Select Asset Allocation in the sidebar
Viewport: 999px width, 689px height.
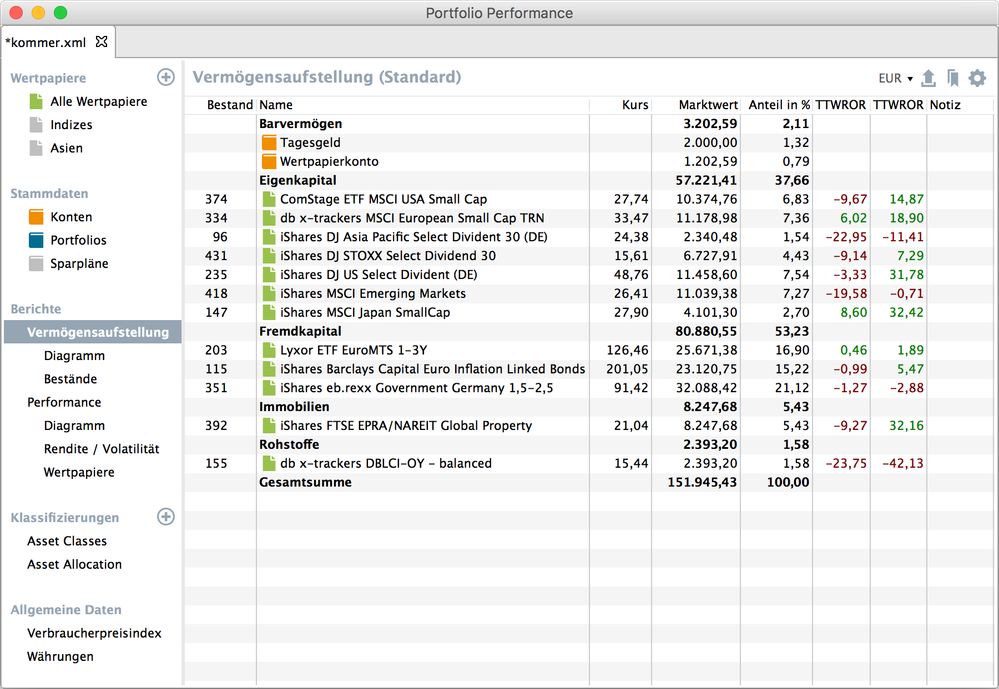pyautogui.click(x=74, y=564)
